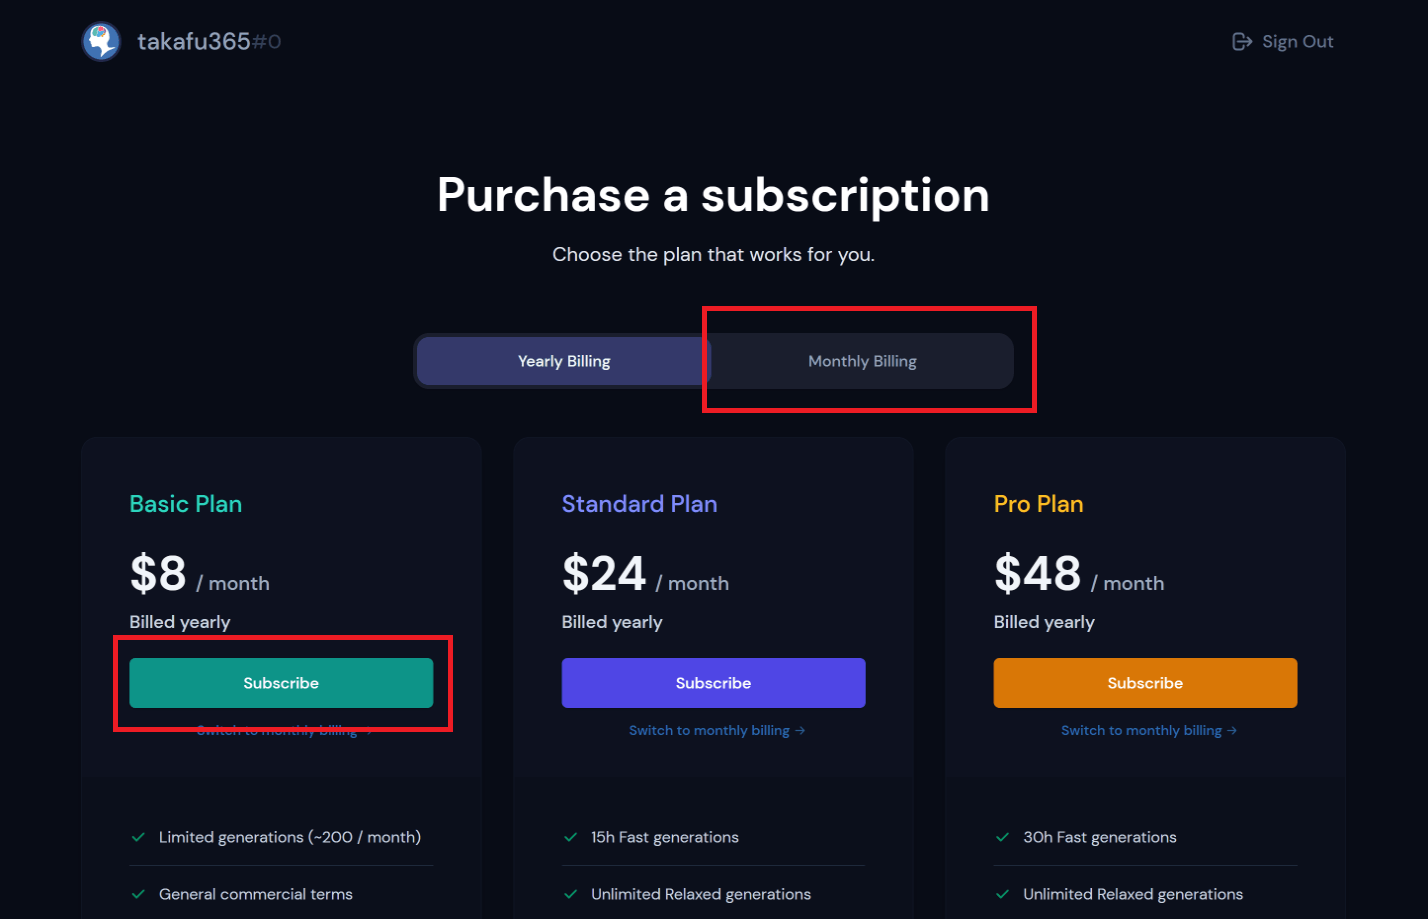The image size is (1428, 919).
Task: Click checkmark beside General commercial terms
Action: tap(138, 894)
